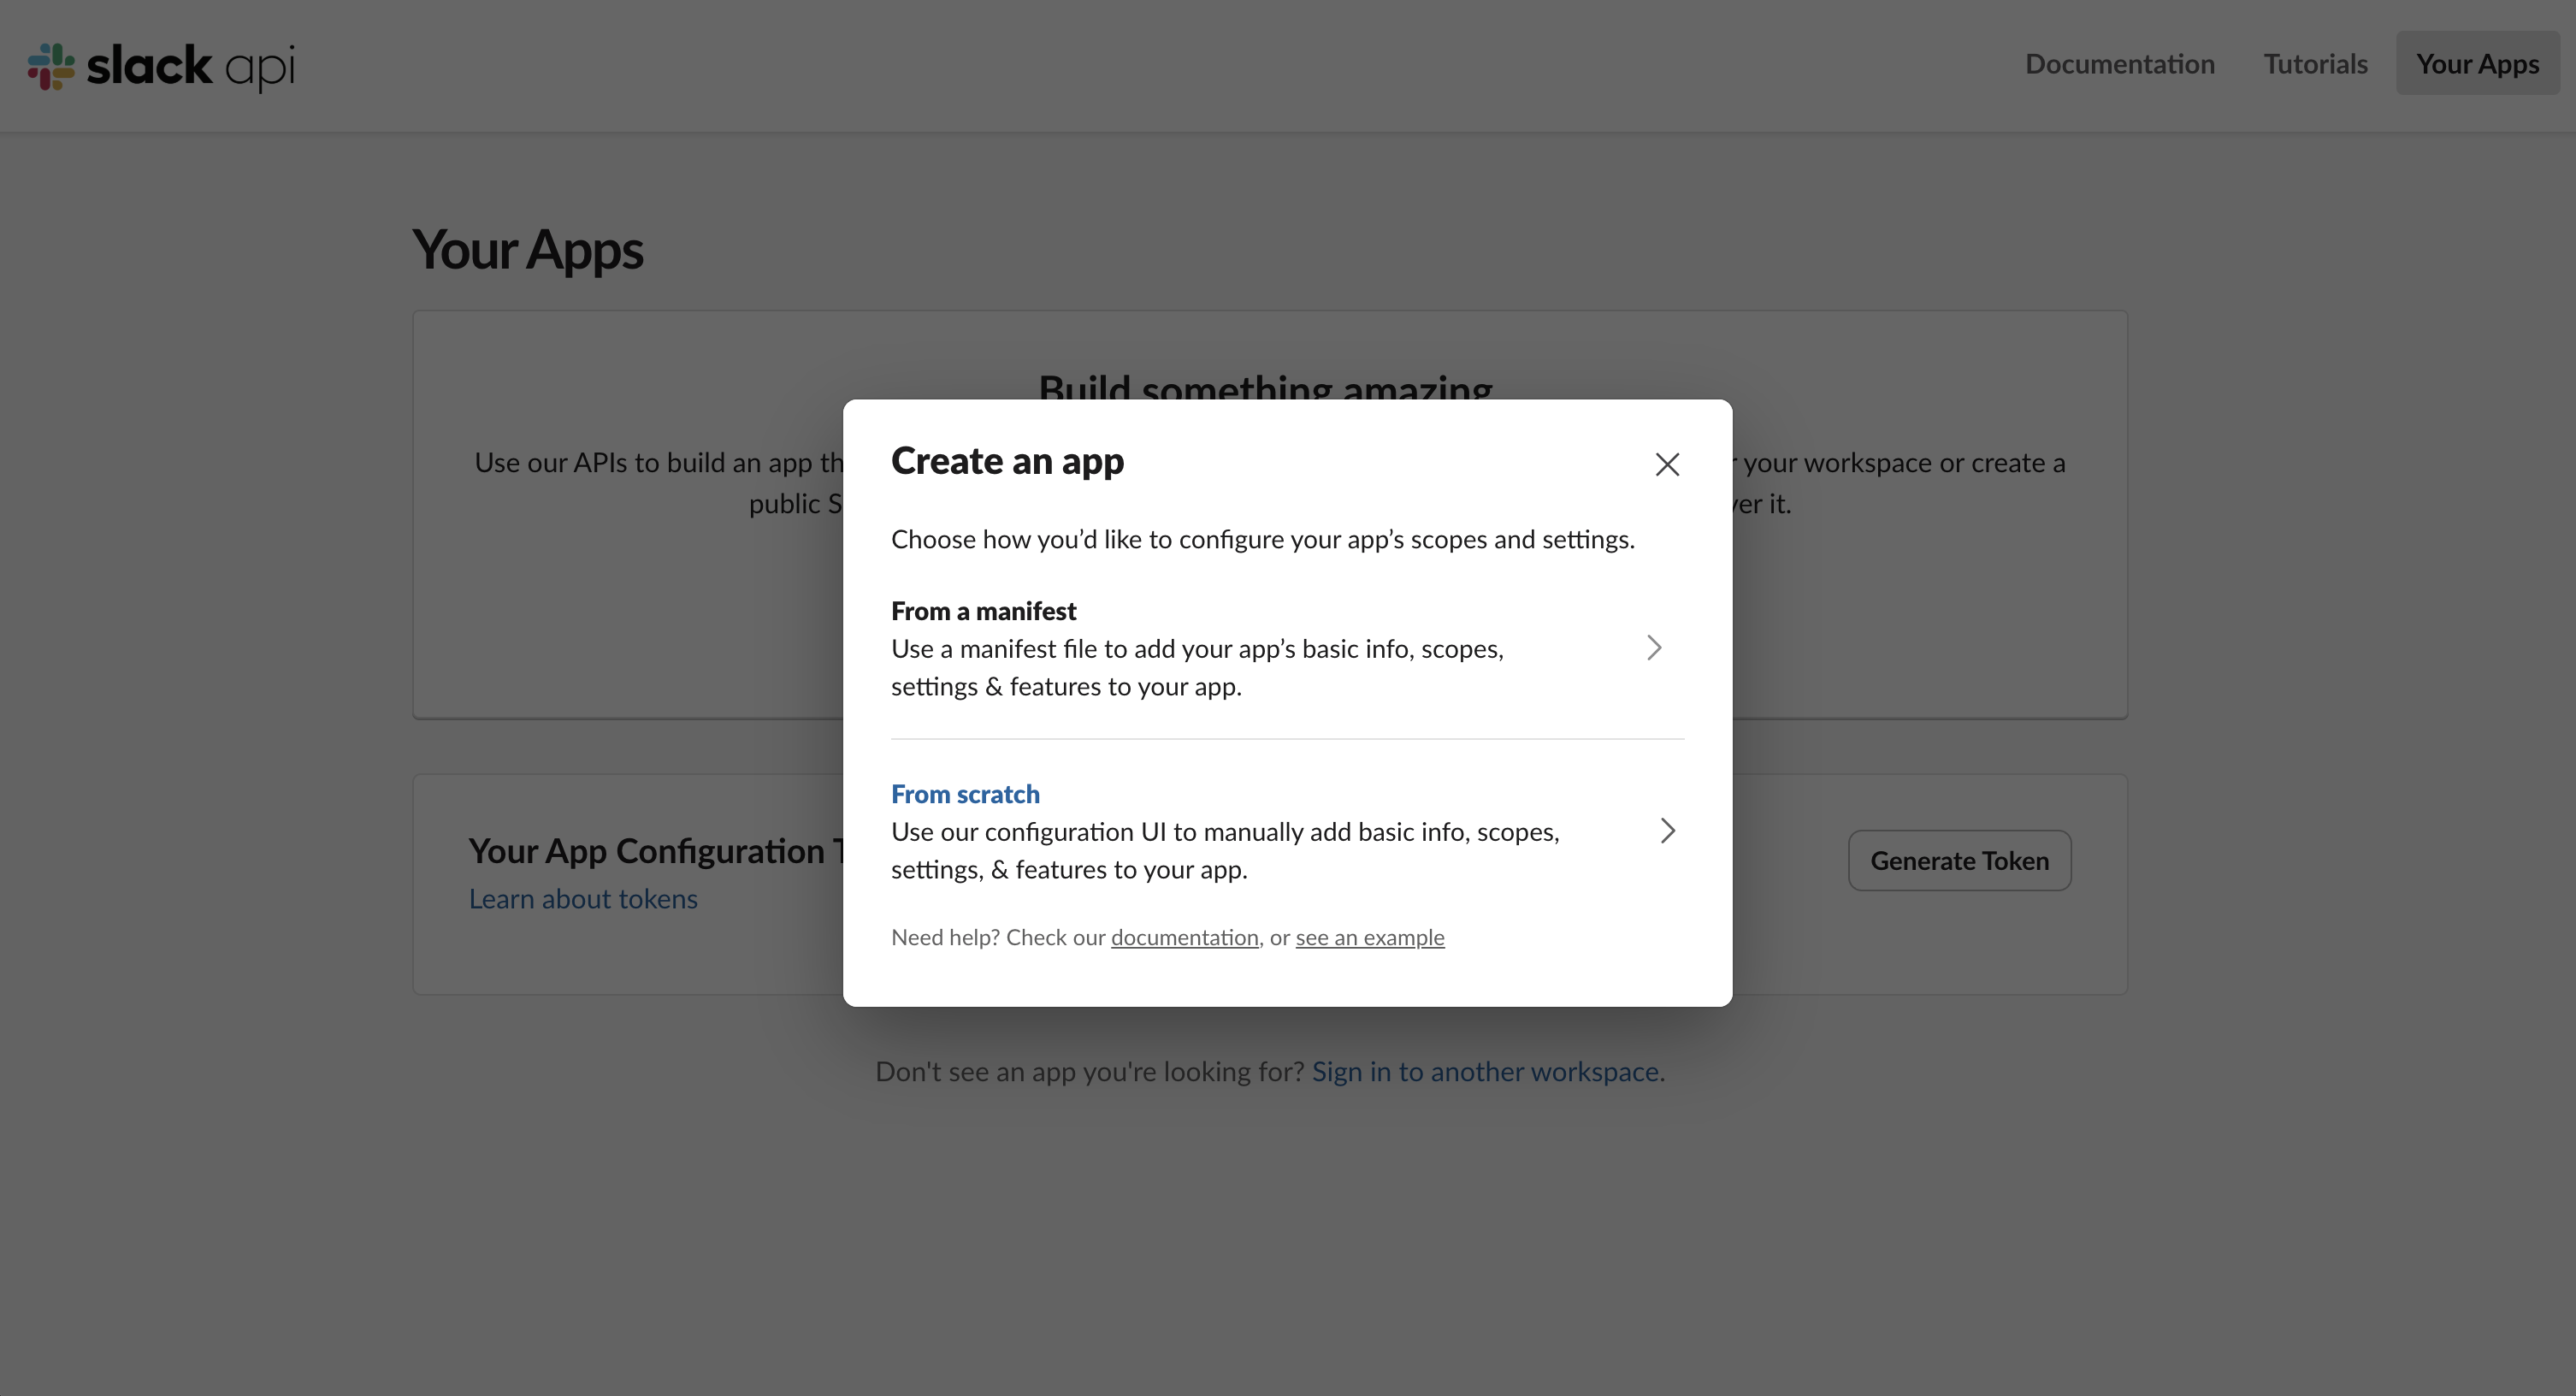Click the chevron next to From a manifest
The width and height of the screenshot is (2576, 1396).
pos(1654,648)
